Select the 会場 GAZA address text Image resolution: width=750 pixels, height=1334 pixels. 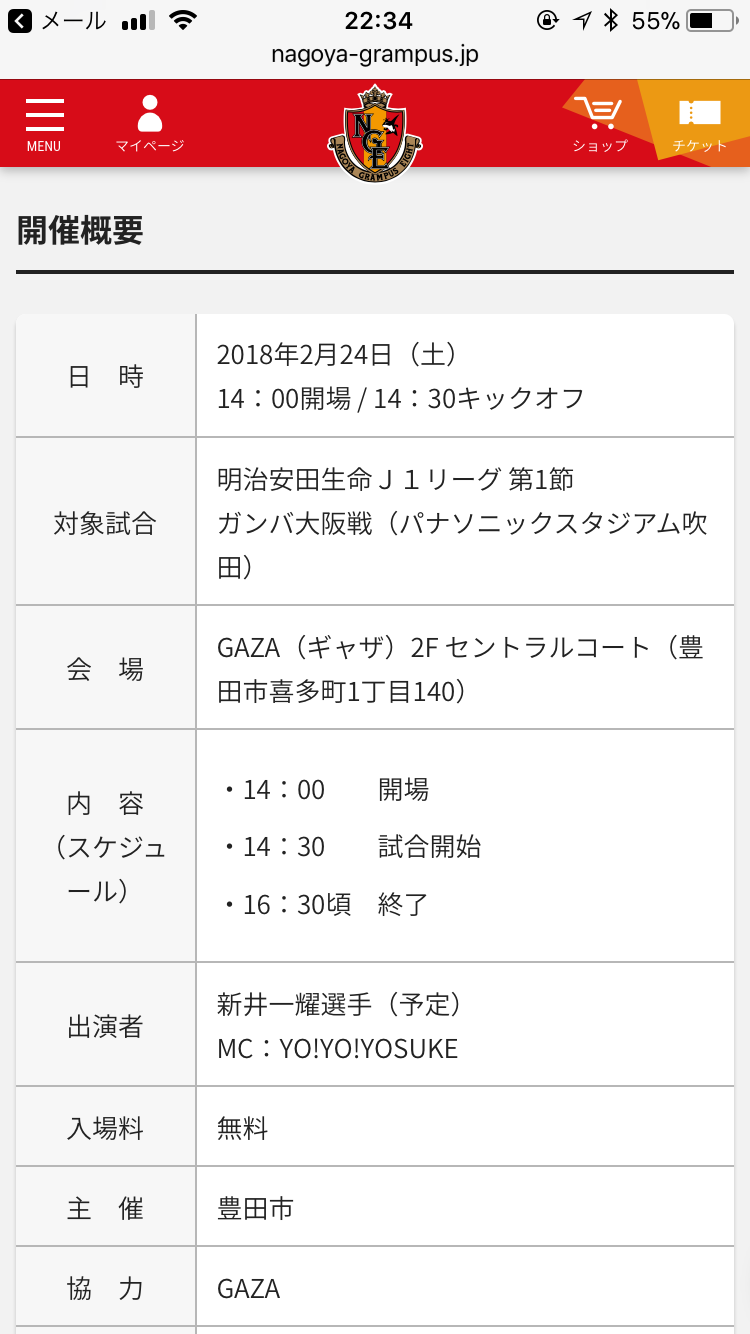click(x=460, y=668)
